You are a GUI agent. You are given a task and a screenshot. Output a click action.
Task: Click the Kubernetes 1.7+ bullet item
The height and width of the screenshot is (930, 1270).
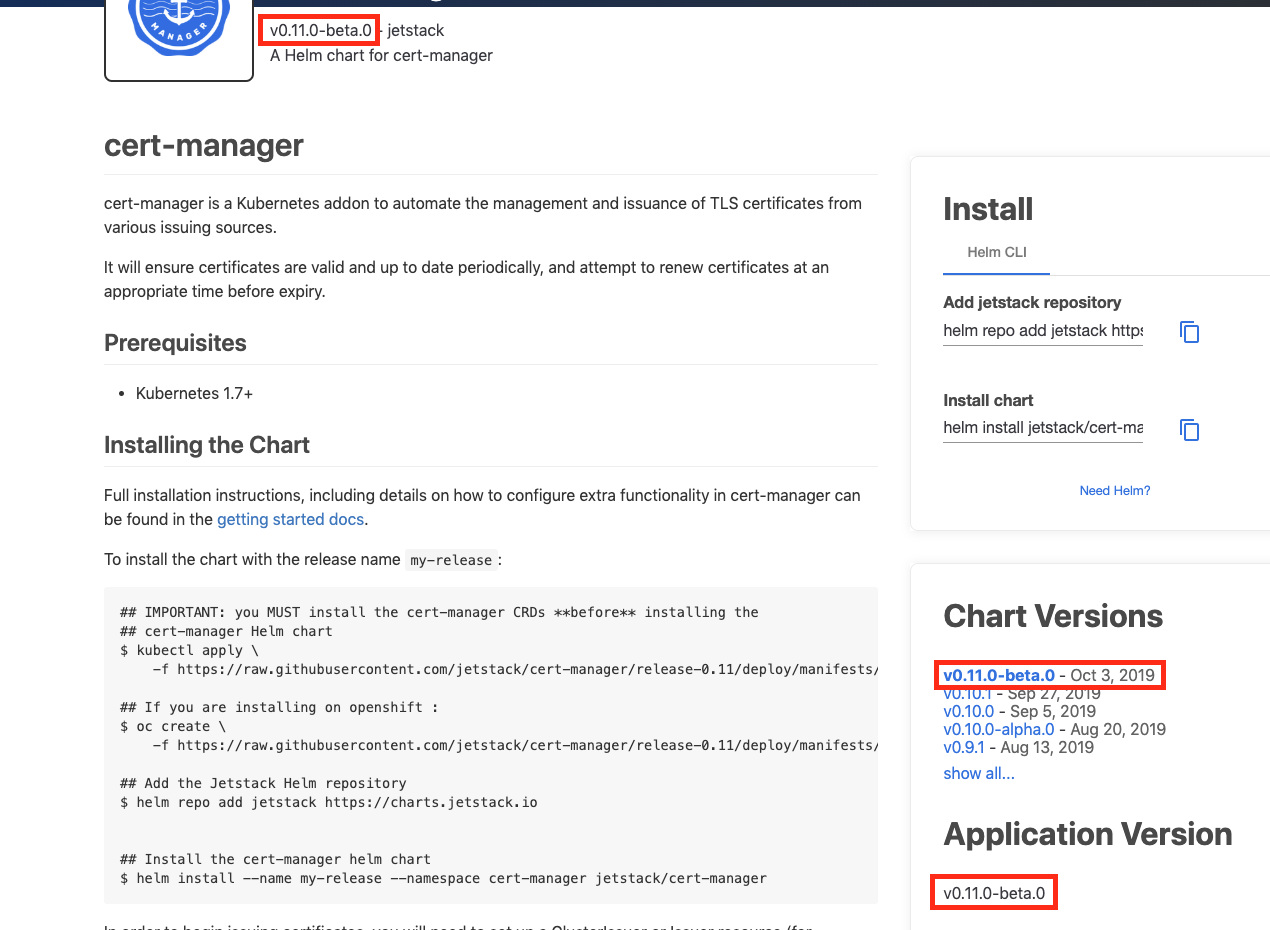(x=194, y=393)
